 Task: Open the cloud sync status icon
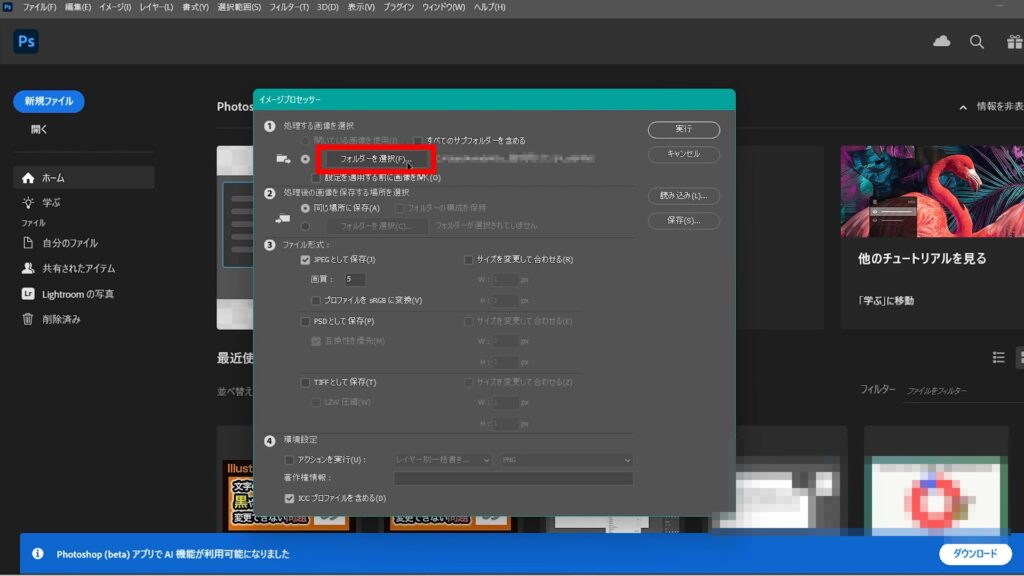(941, 42)
